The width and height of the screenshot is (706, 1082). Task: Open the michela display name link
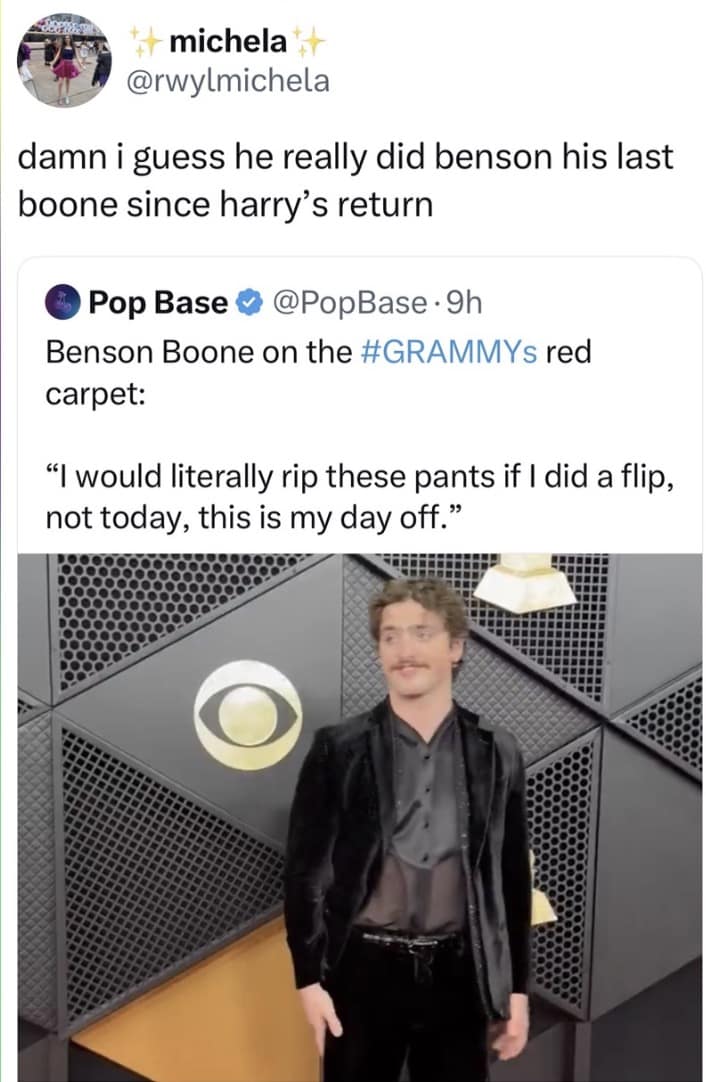coord(228,43)
